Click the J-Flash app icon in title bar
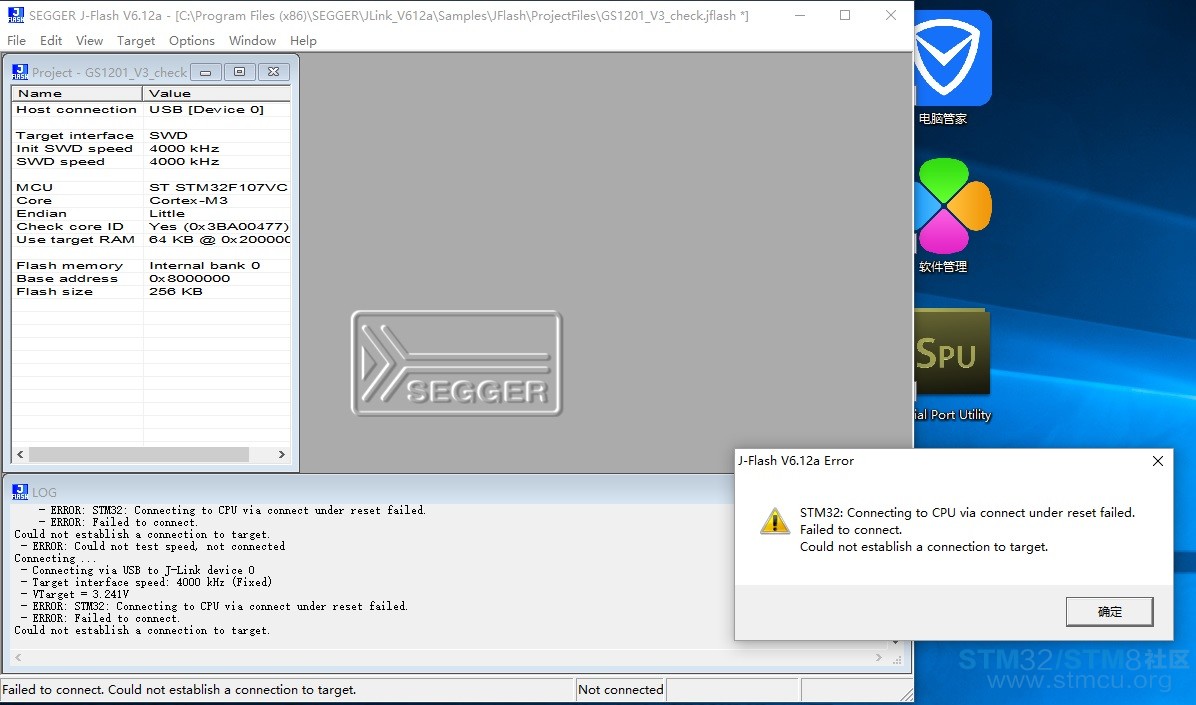 coord(15,14)
